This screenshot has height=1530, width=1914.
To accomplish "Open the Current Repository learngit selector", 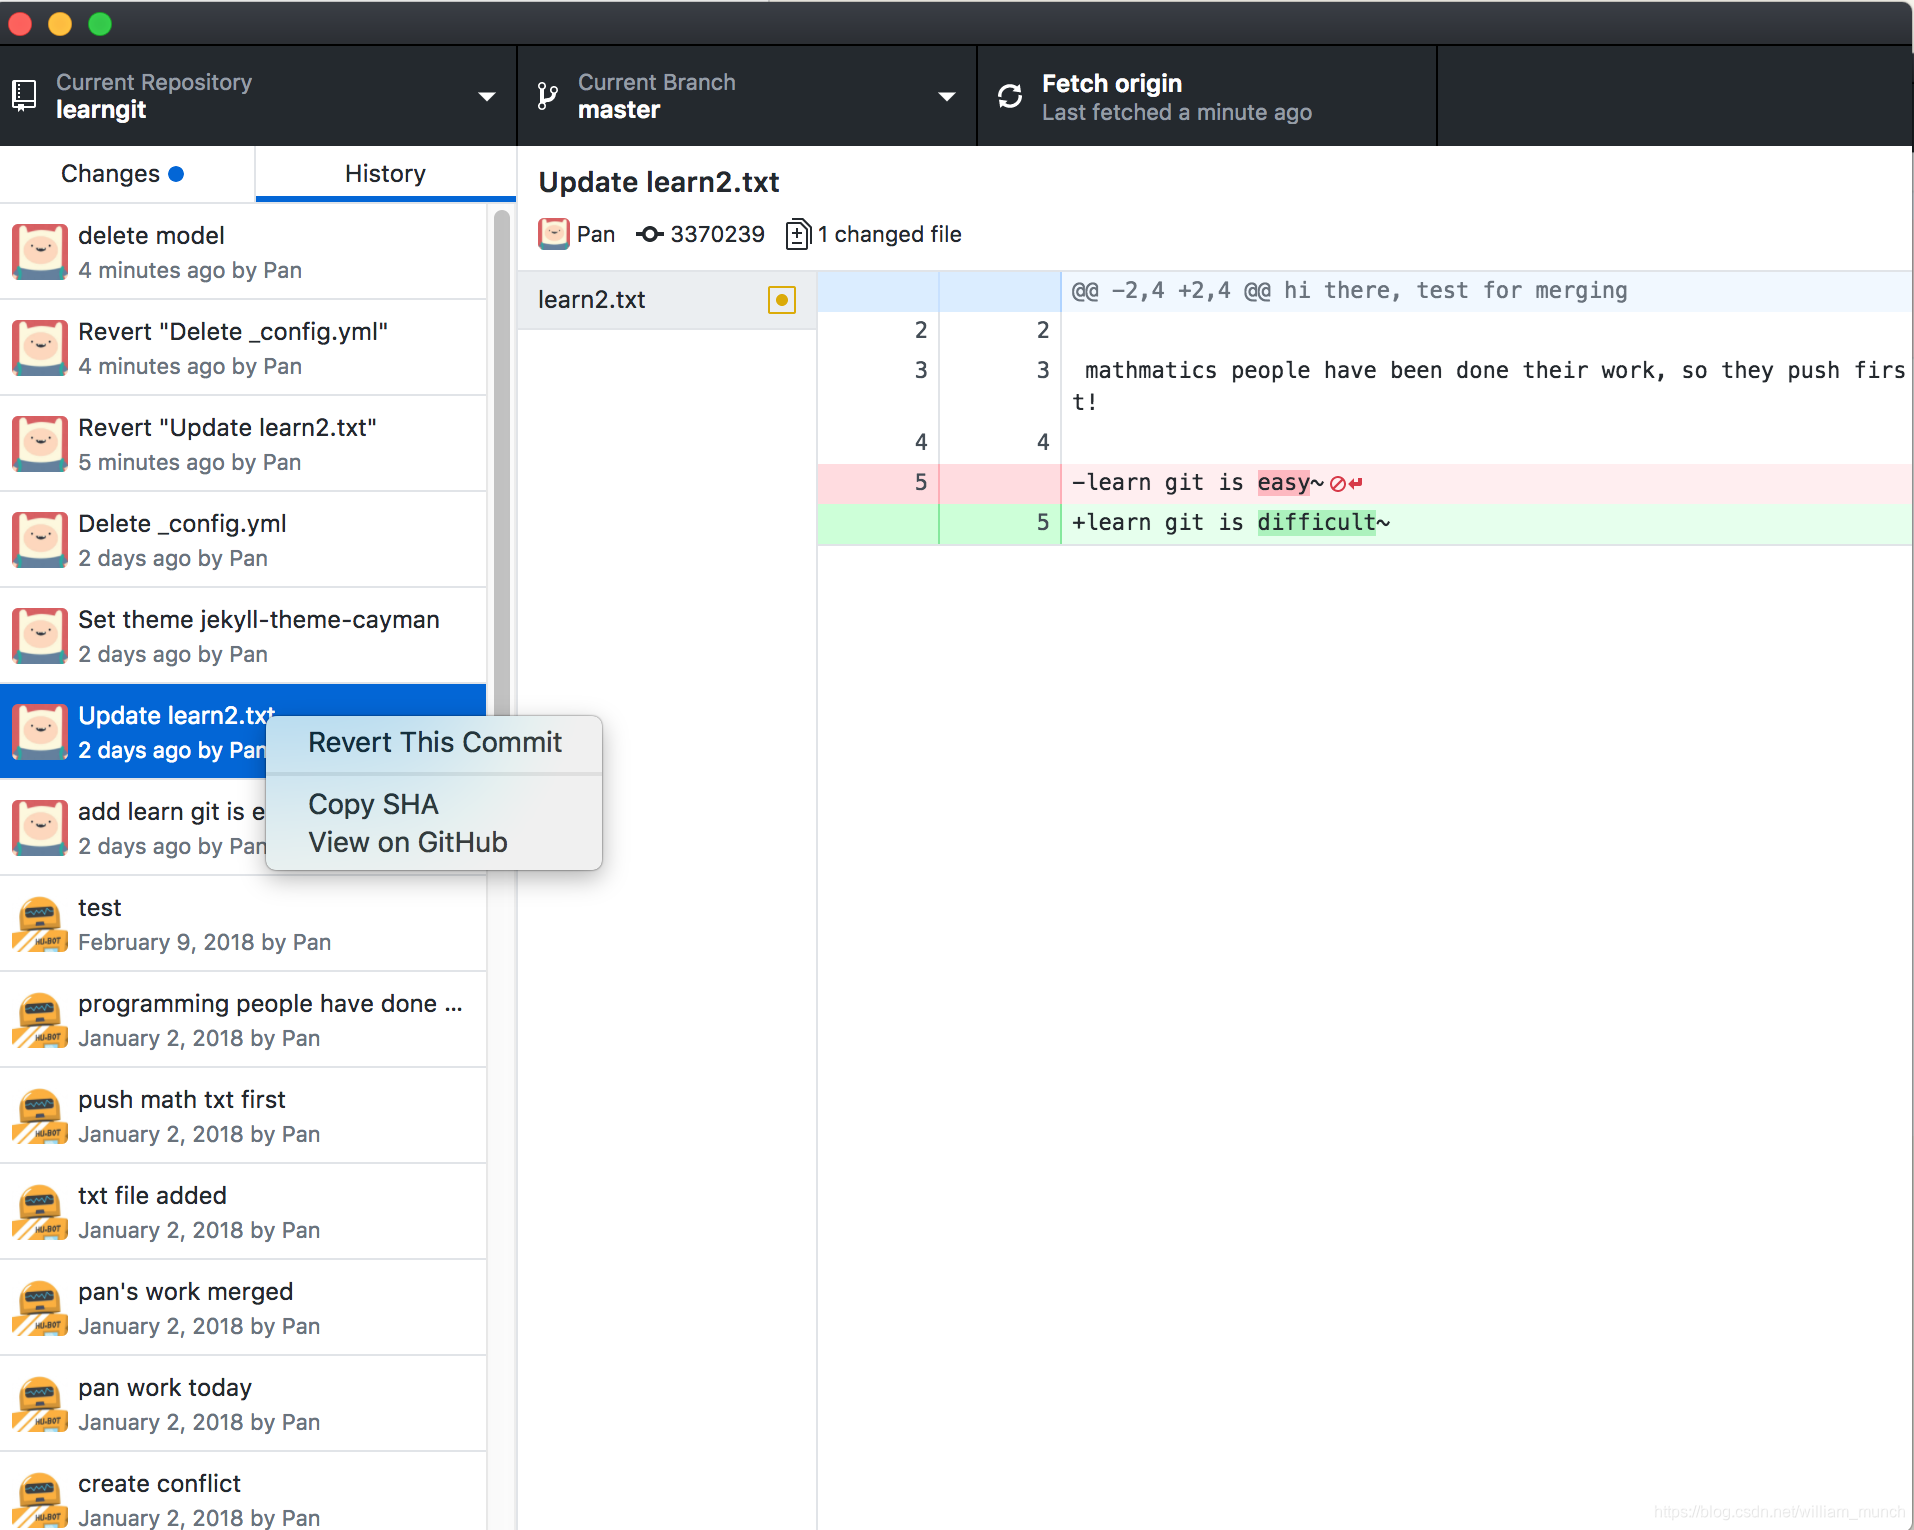I will coord(258,96).
